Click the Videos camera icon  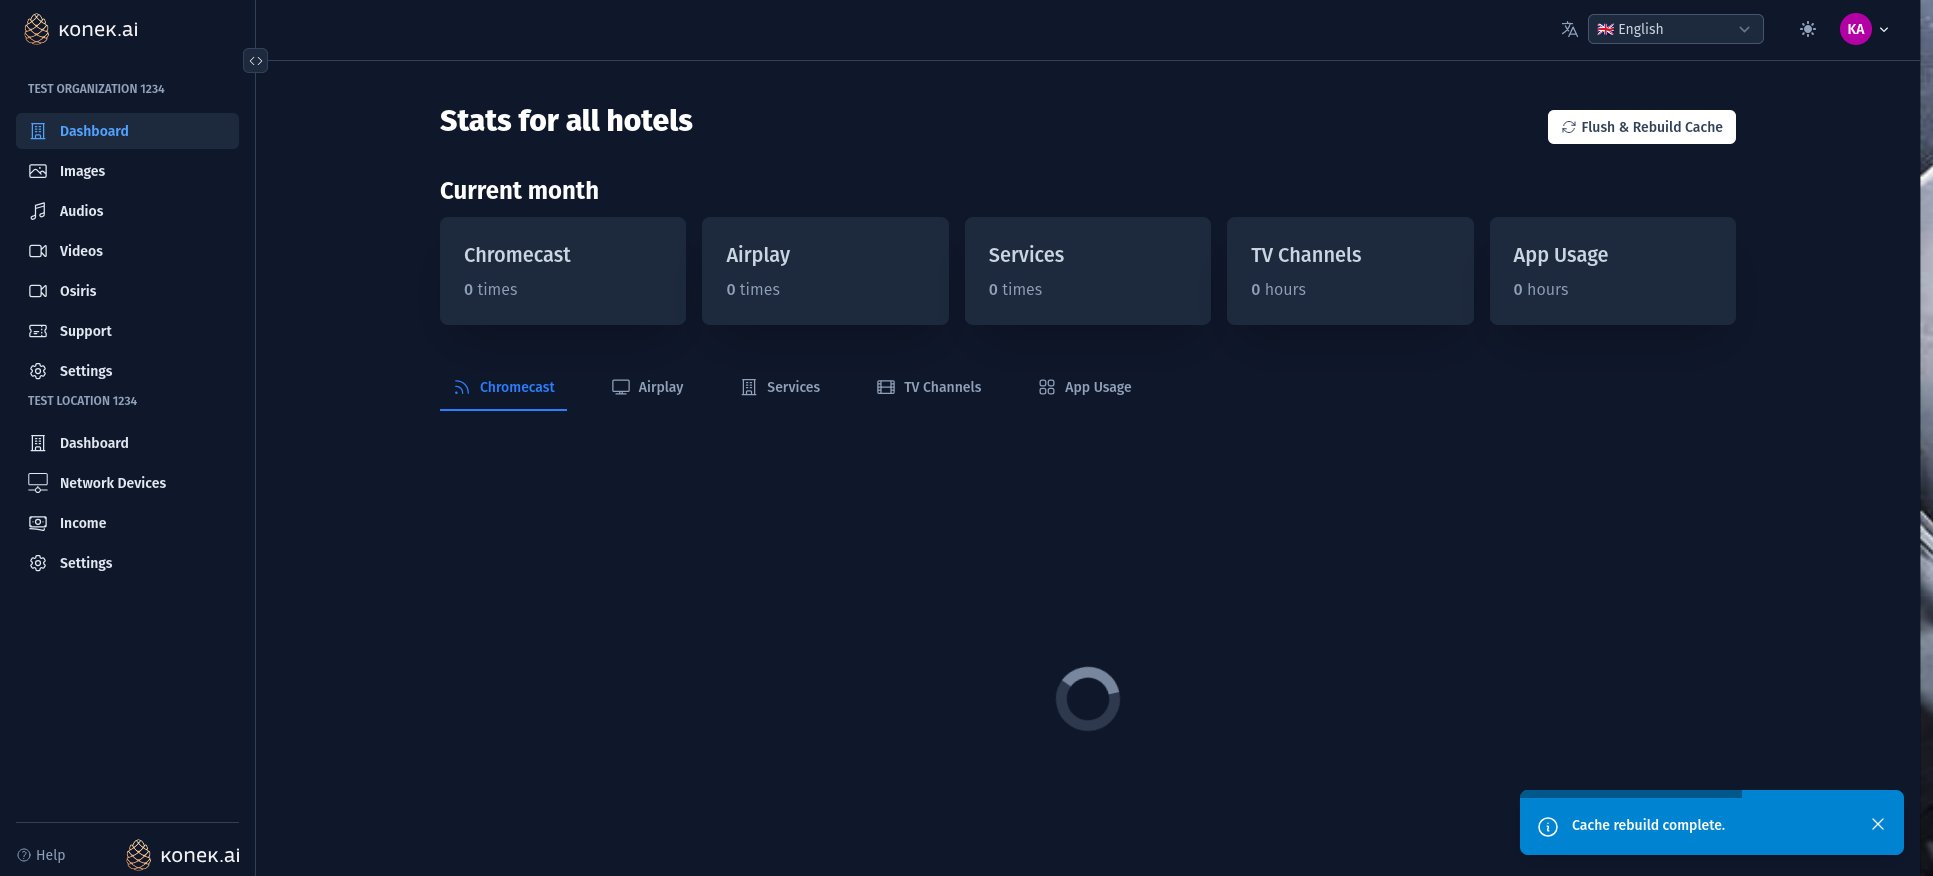coord(38,251)
